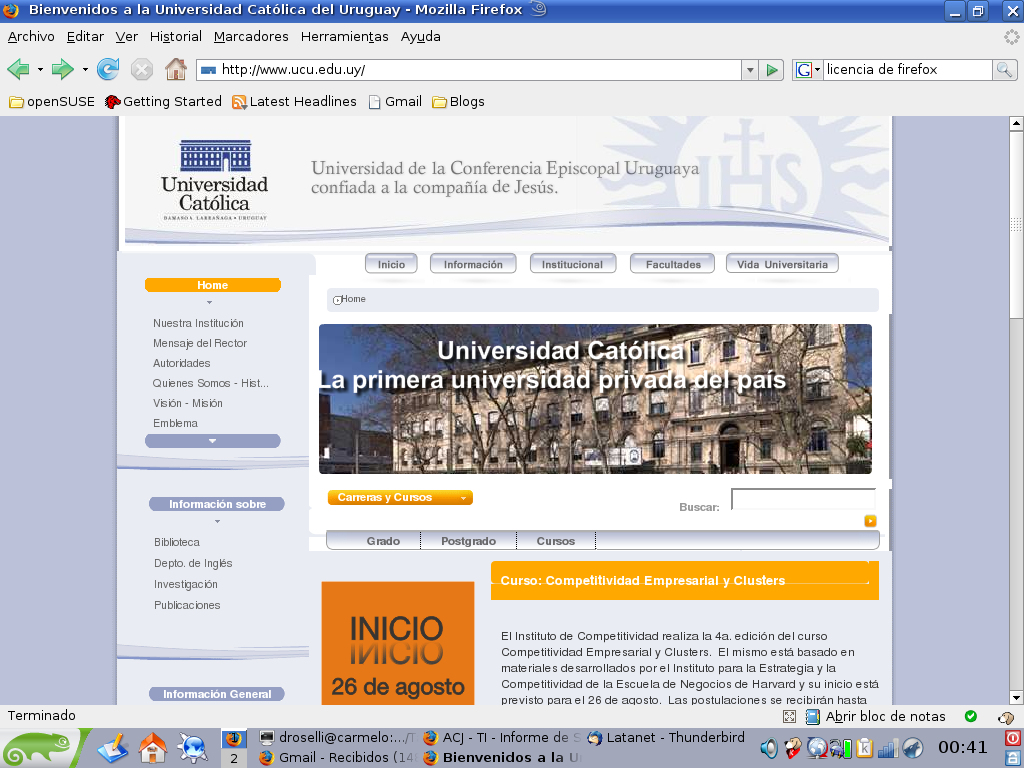Click Abrir bloc de notas notebook icon
Image resolution: width=1024 pixels, height=768 pixels.
tap(812, 716)
